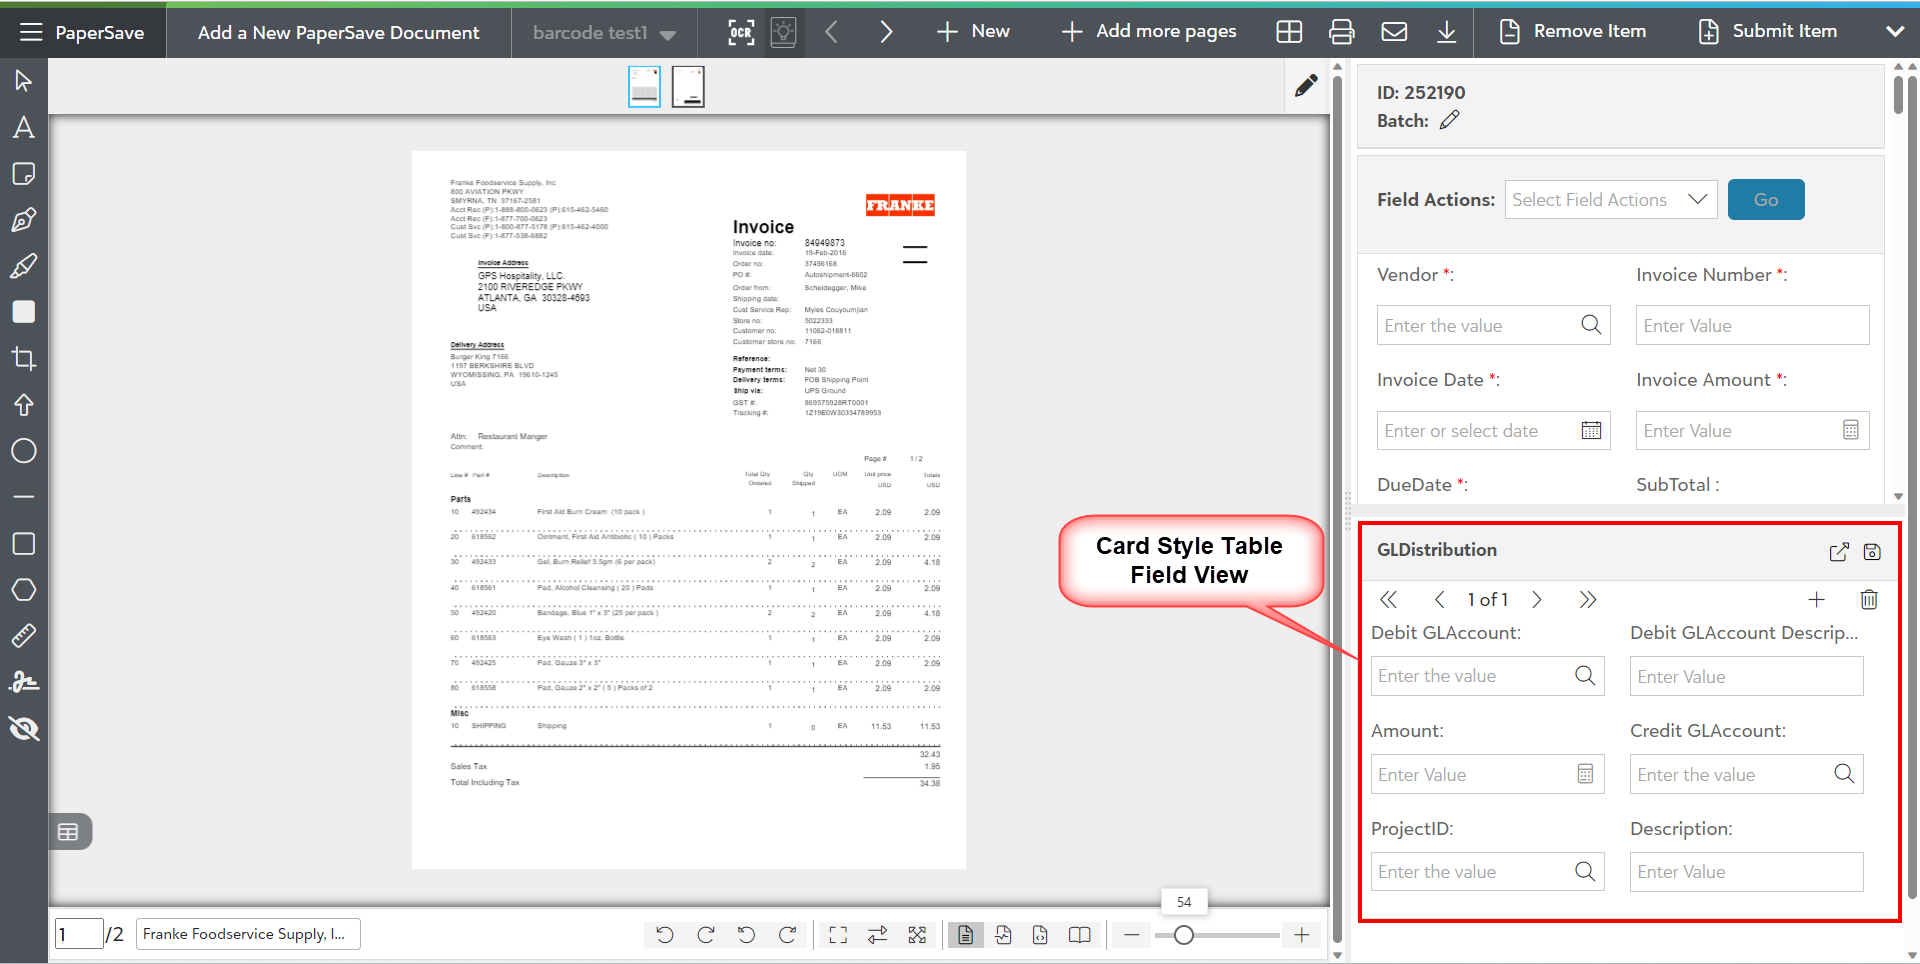Open the Select Field Actions dropdown
The image size is (1920, 964).
coord(1610,200)
